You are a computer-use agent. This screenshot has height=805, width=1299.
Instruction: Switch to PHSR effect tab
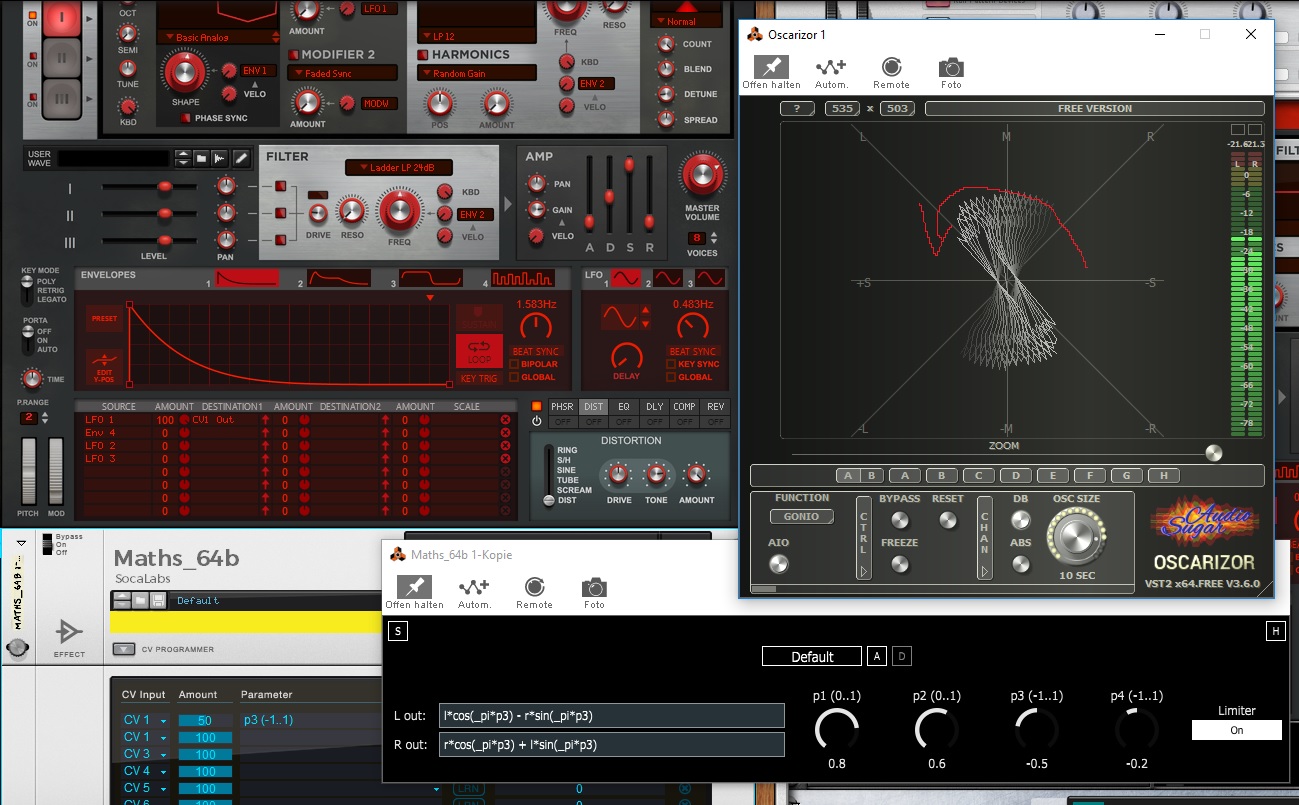click(x=562, y=407)
